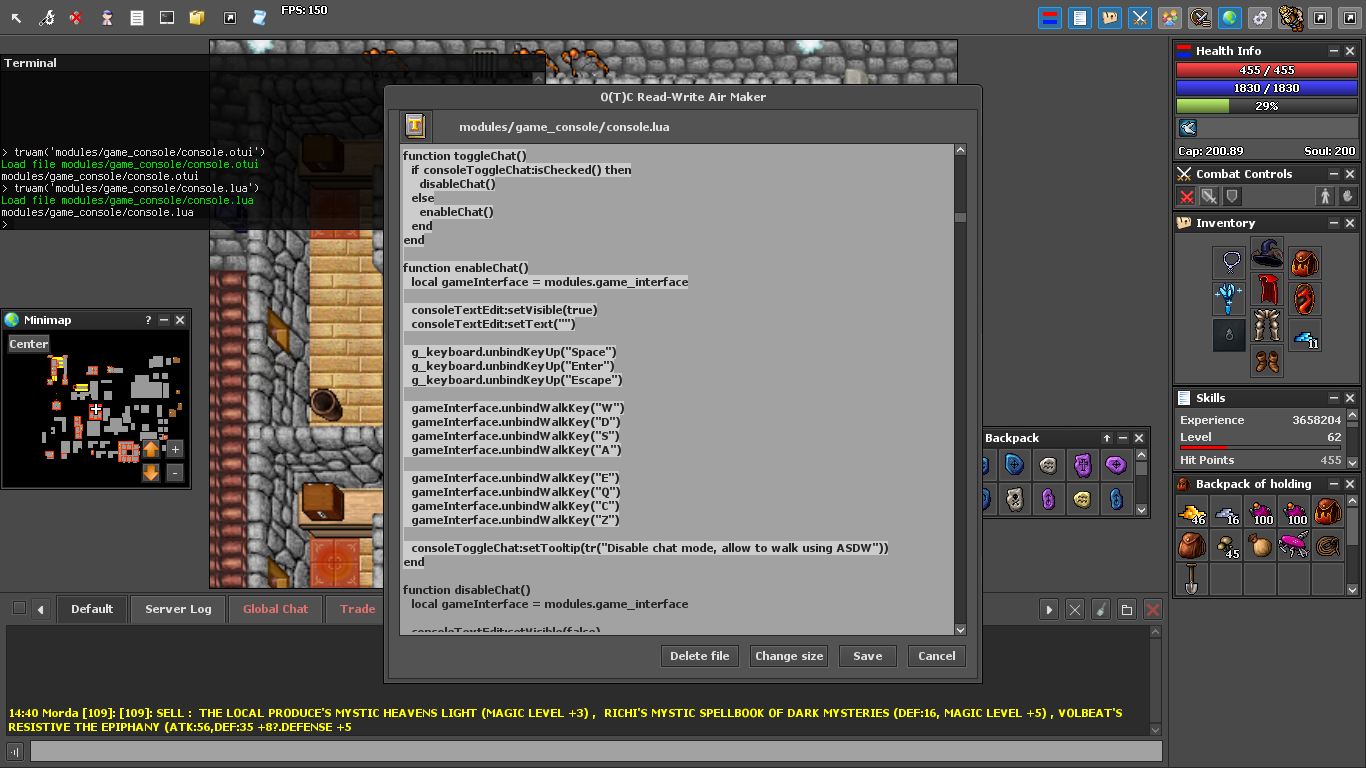Click the red health bar 455 / 455
Screen dimensions: 1366x768
1266,71
